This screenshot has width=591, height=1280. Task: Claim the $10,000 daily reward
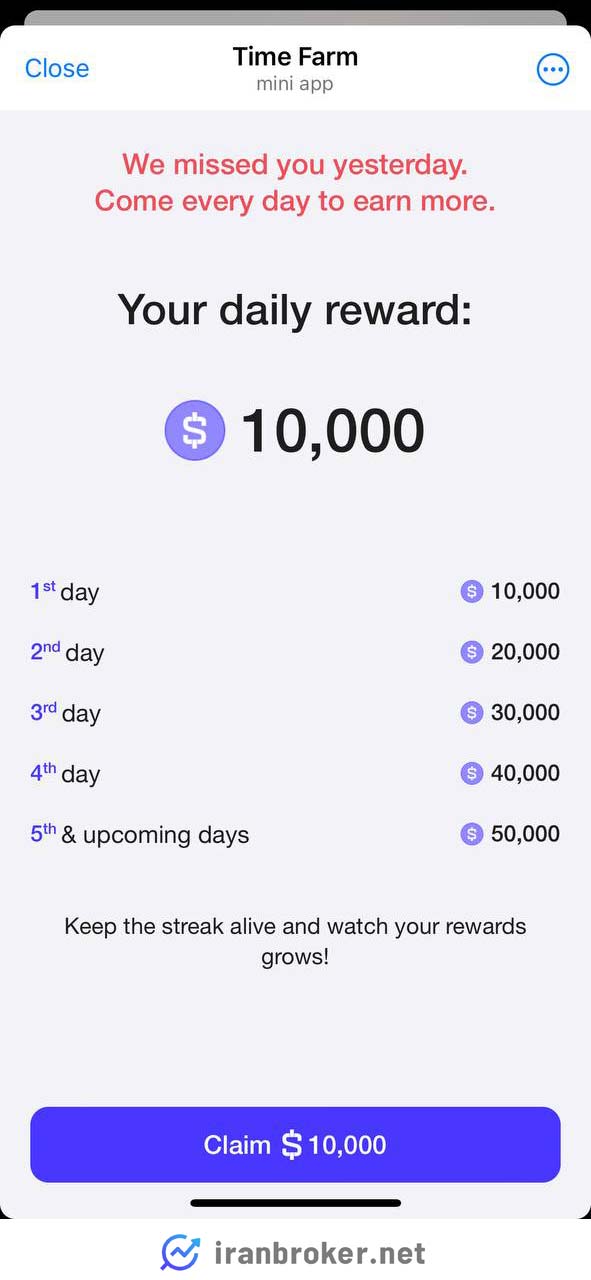click(295, 1144)
